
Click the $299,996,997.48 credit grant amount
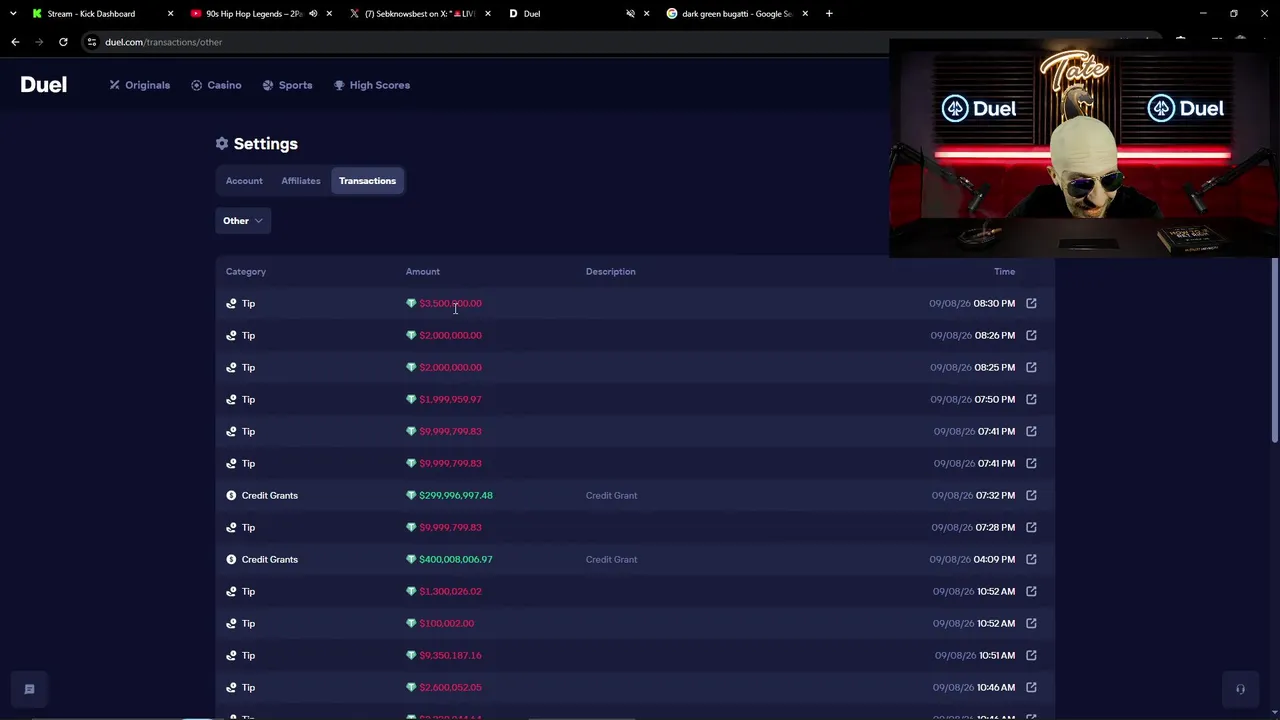click(x=456, y=495)
